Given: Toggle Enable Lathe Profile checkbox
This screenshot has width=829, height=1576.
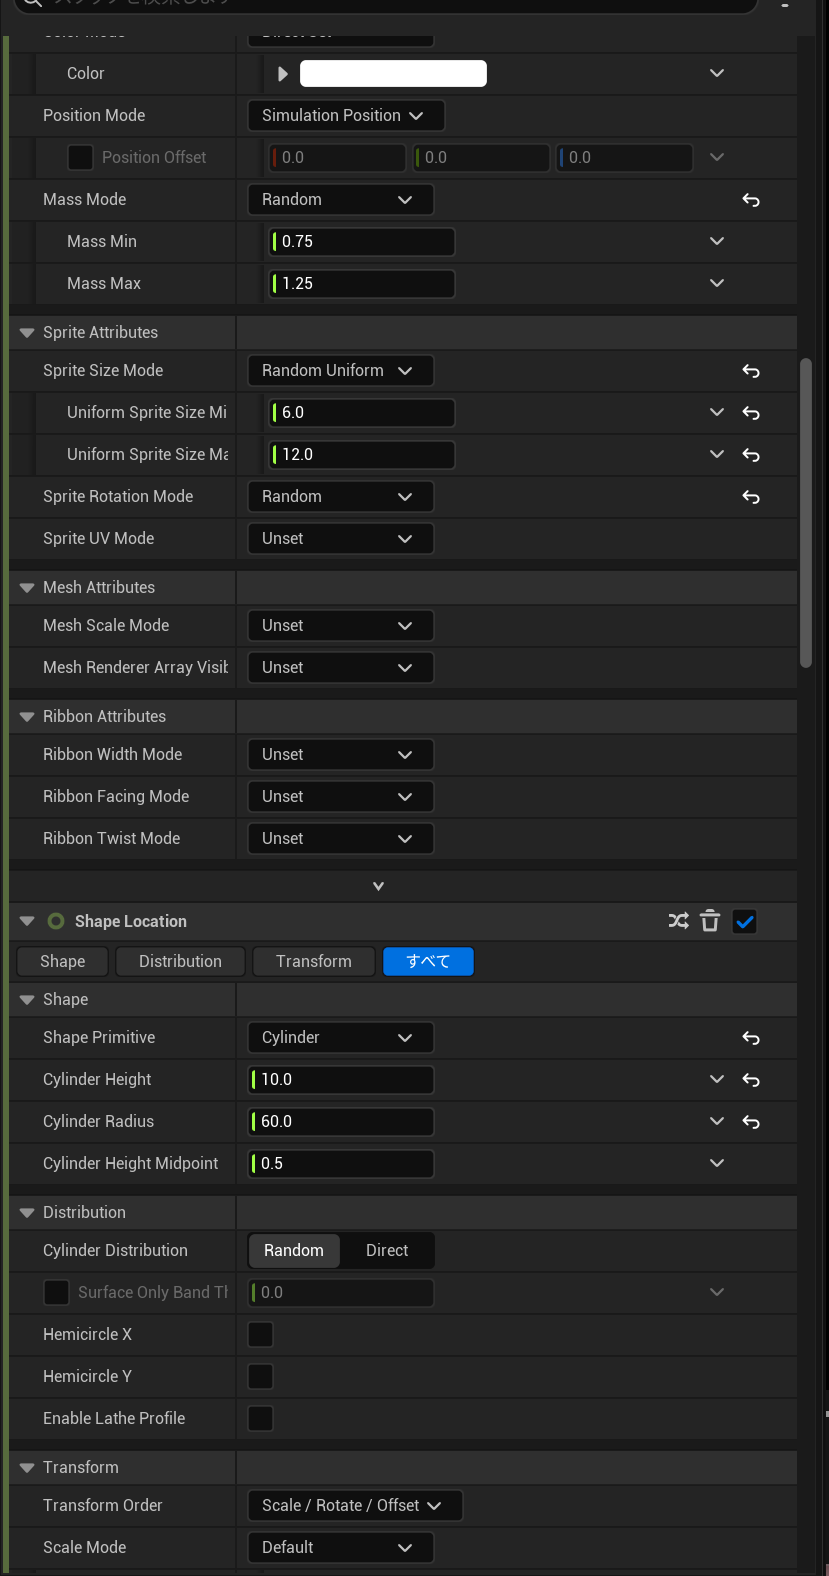Looking at the screenshot, I should pyautogui.click(x=260, y=1418).
